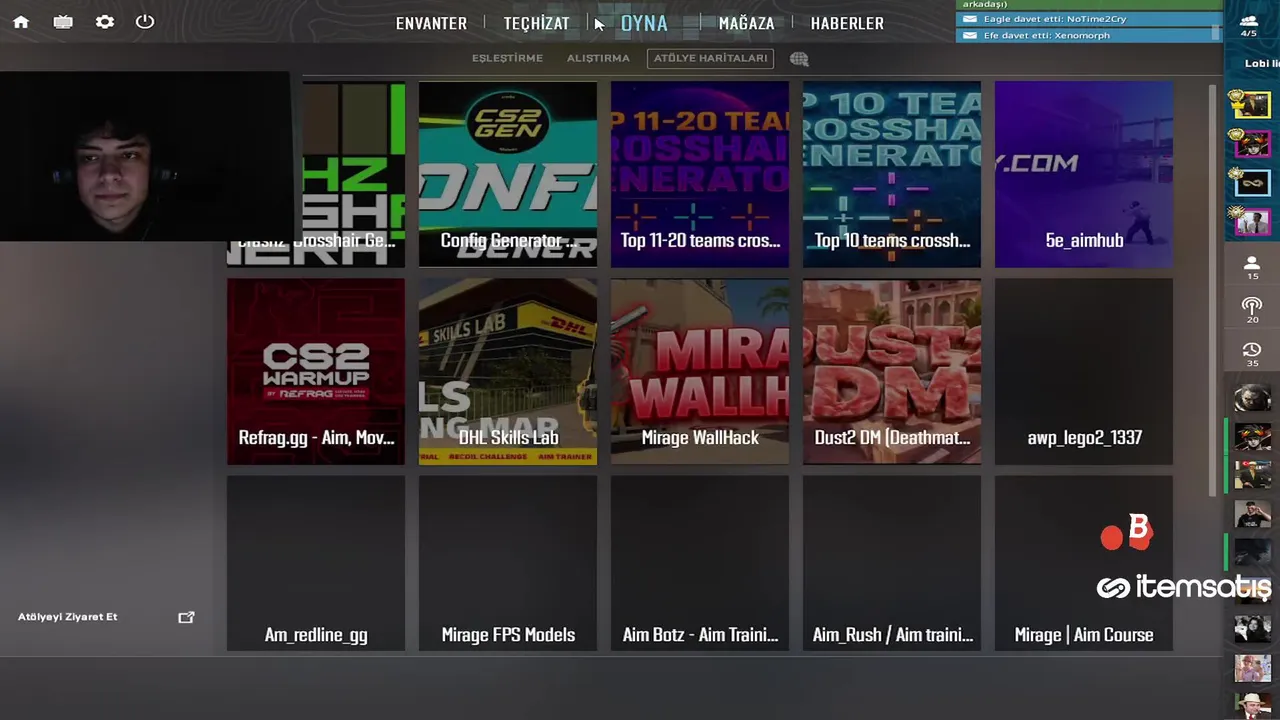Select the EŞLEŞTİRME sub-tab

(507, 58)
